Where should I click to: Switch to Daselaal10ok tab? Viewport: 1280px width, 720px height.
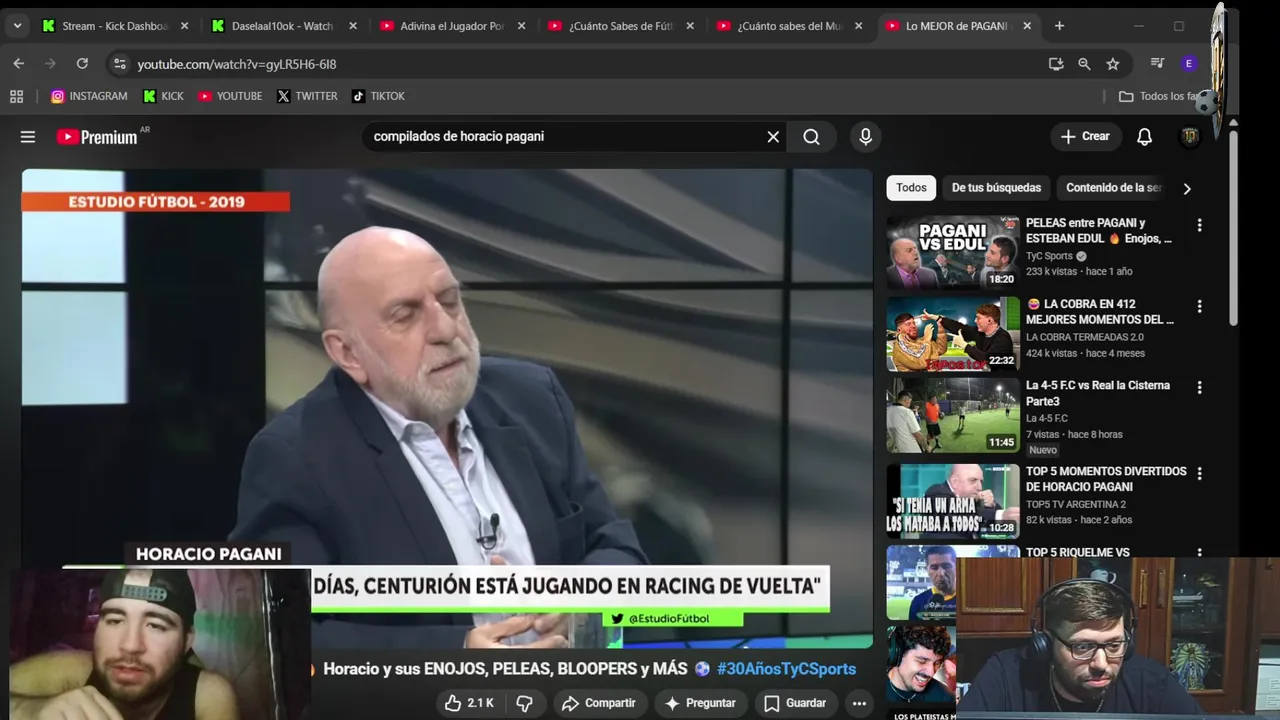283,26
